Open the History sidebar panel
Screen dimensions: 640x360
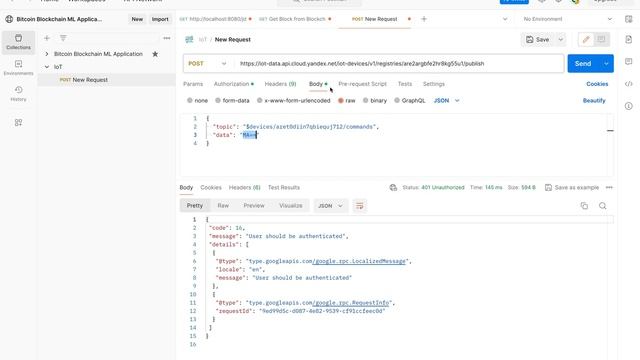click(x=18, y=94)
